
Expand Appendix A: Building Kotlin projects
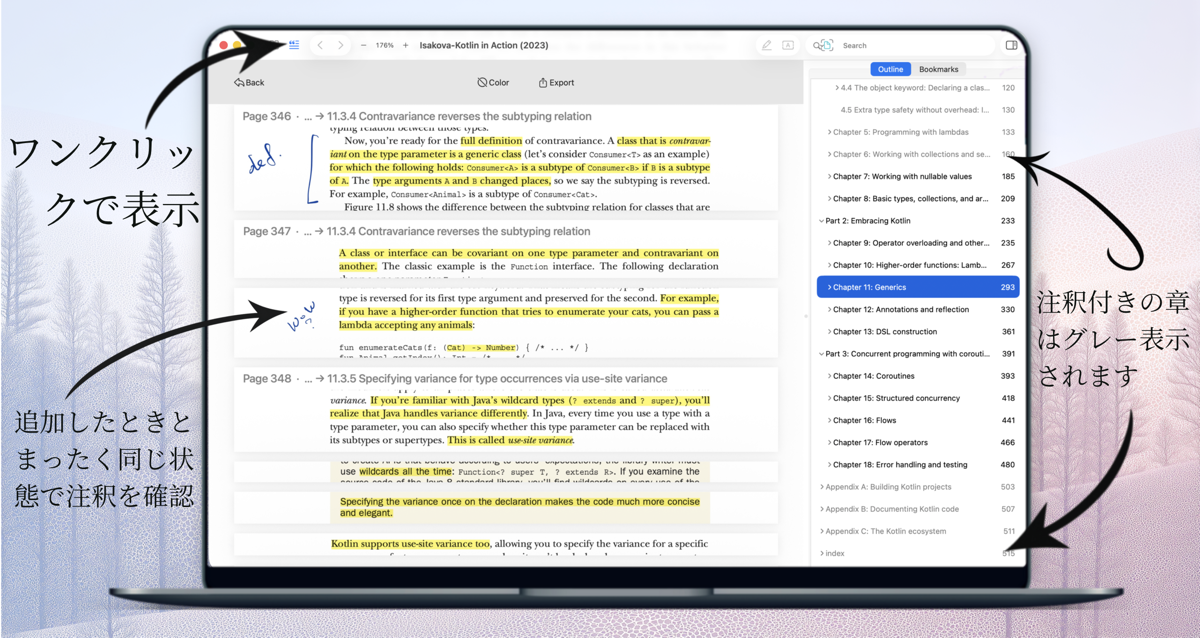click(821, 487)
